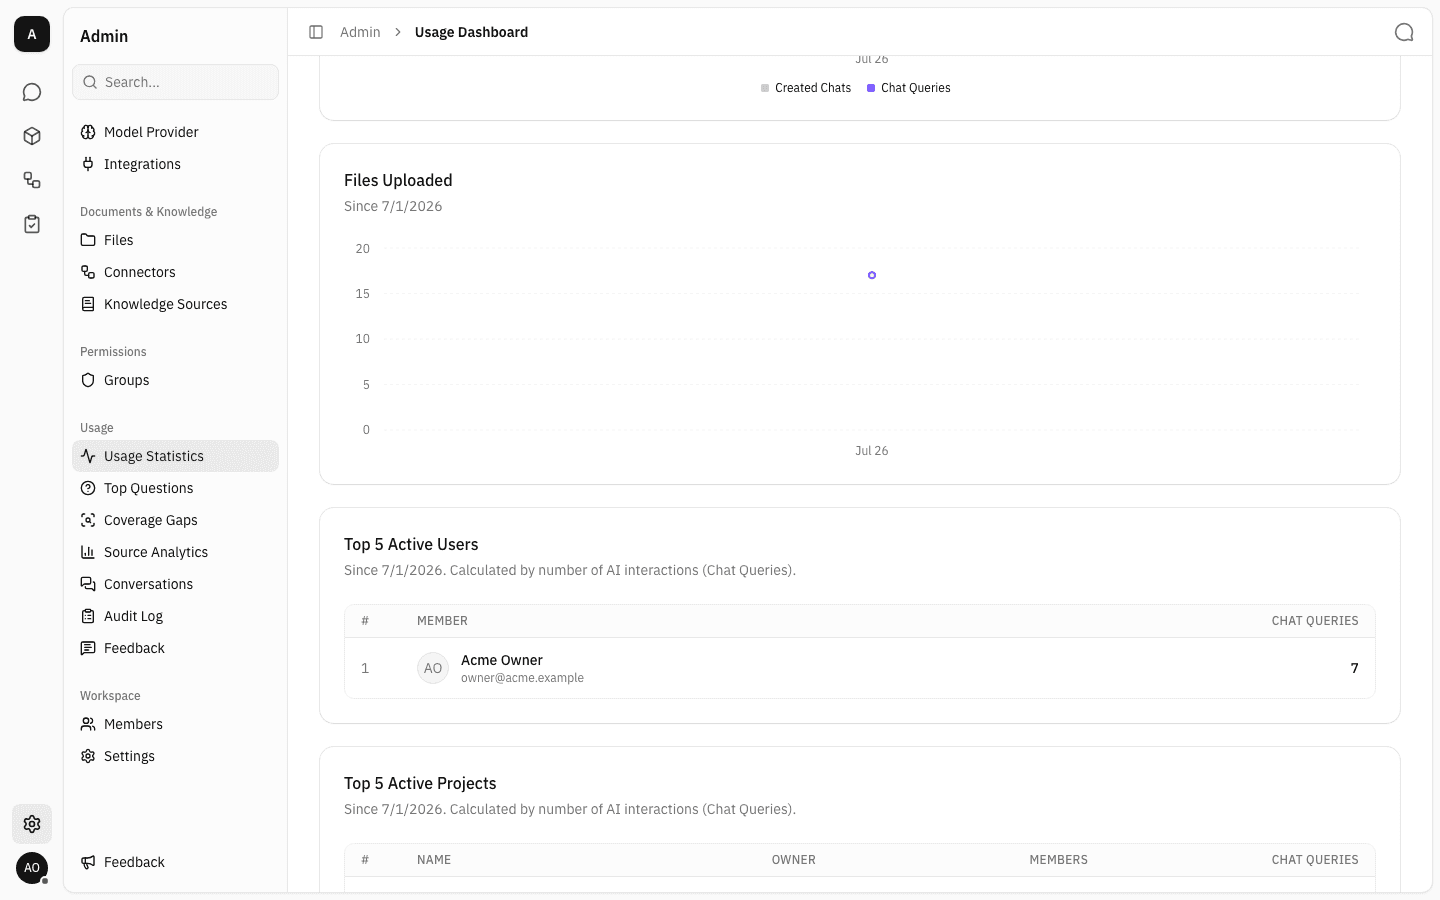The image size is (1440, 900).
Task: Click the Top 5 Active Projects heading
Action: coord(420,783)
